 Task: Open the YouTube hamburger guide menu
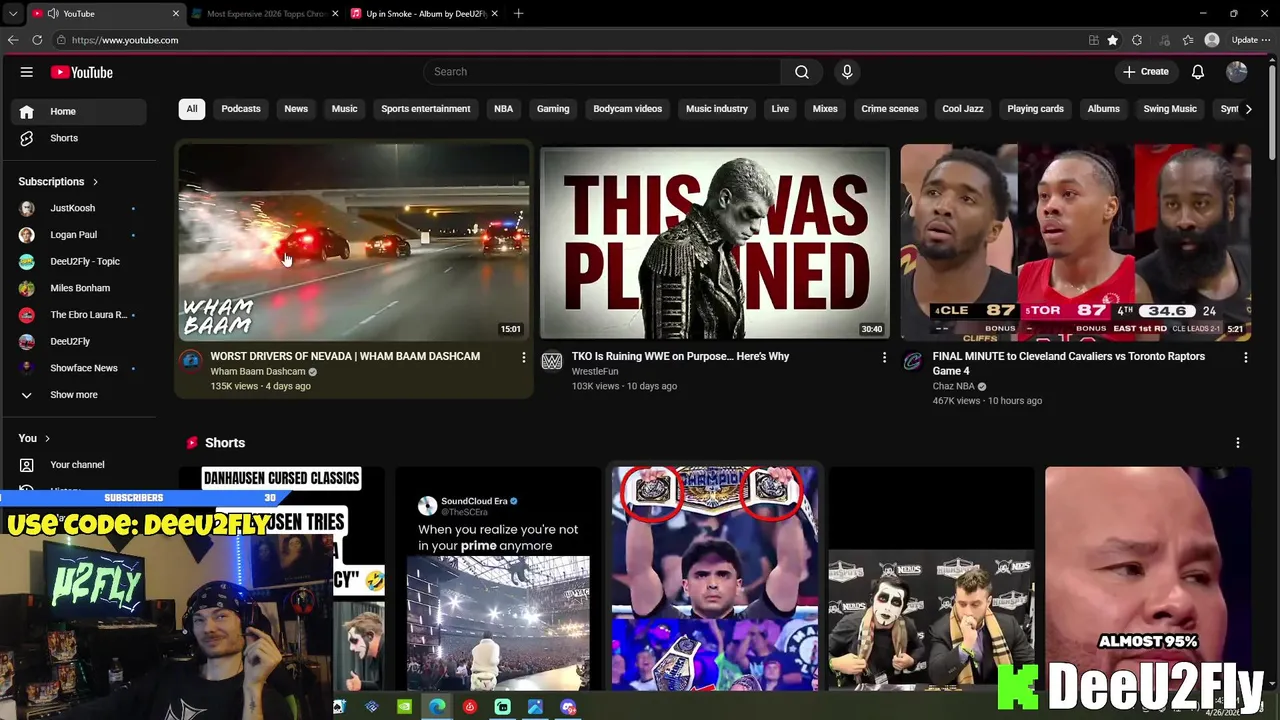[27, 72]
